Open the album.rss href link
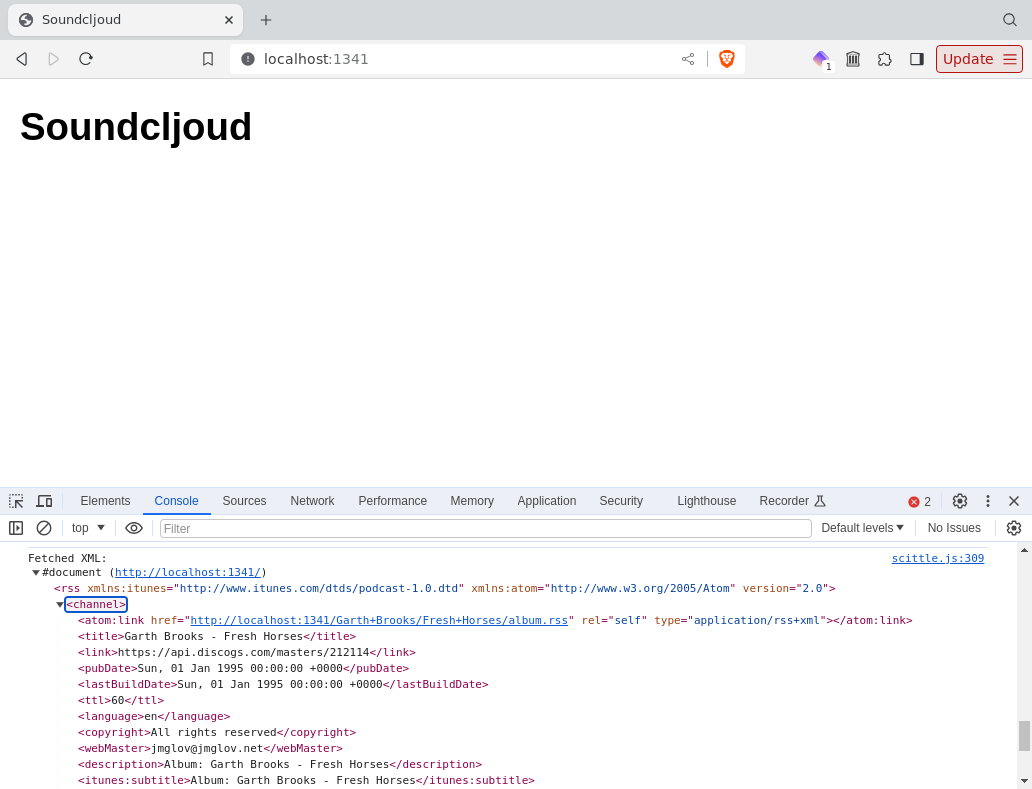Image resolution: width=1032 pixels, height=789 pixels. (x=379, y=620)
